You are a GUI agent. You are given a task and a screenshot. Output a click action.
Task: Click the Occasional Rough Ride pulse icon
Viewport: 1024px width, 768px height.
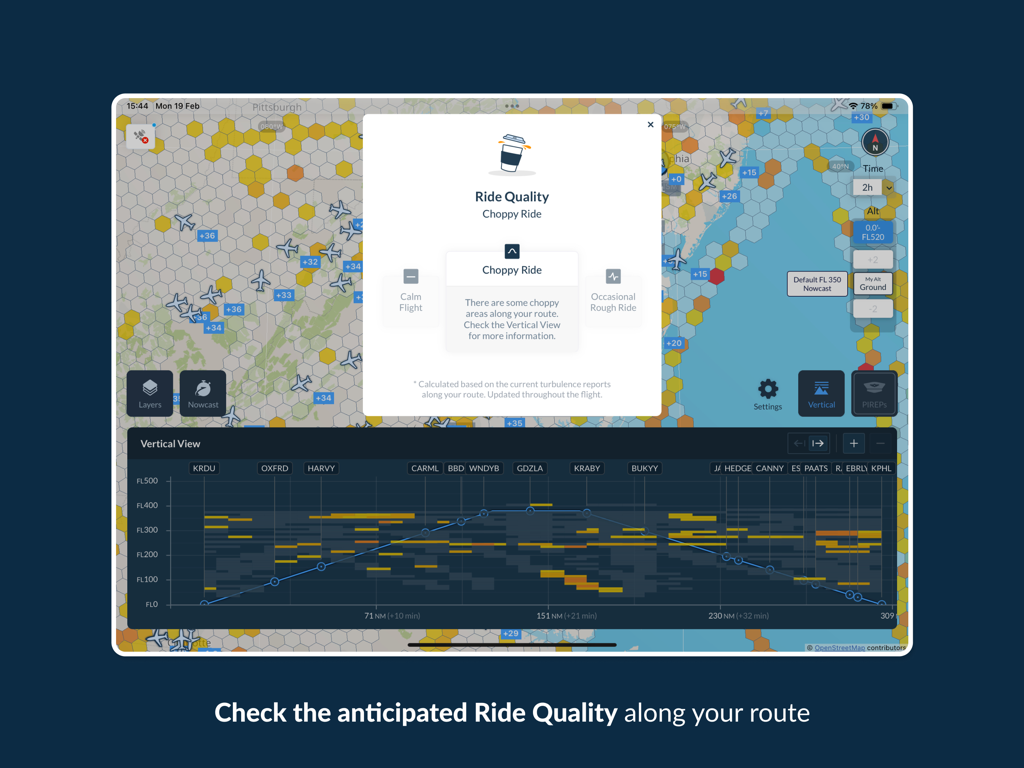coord(613,276)
